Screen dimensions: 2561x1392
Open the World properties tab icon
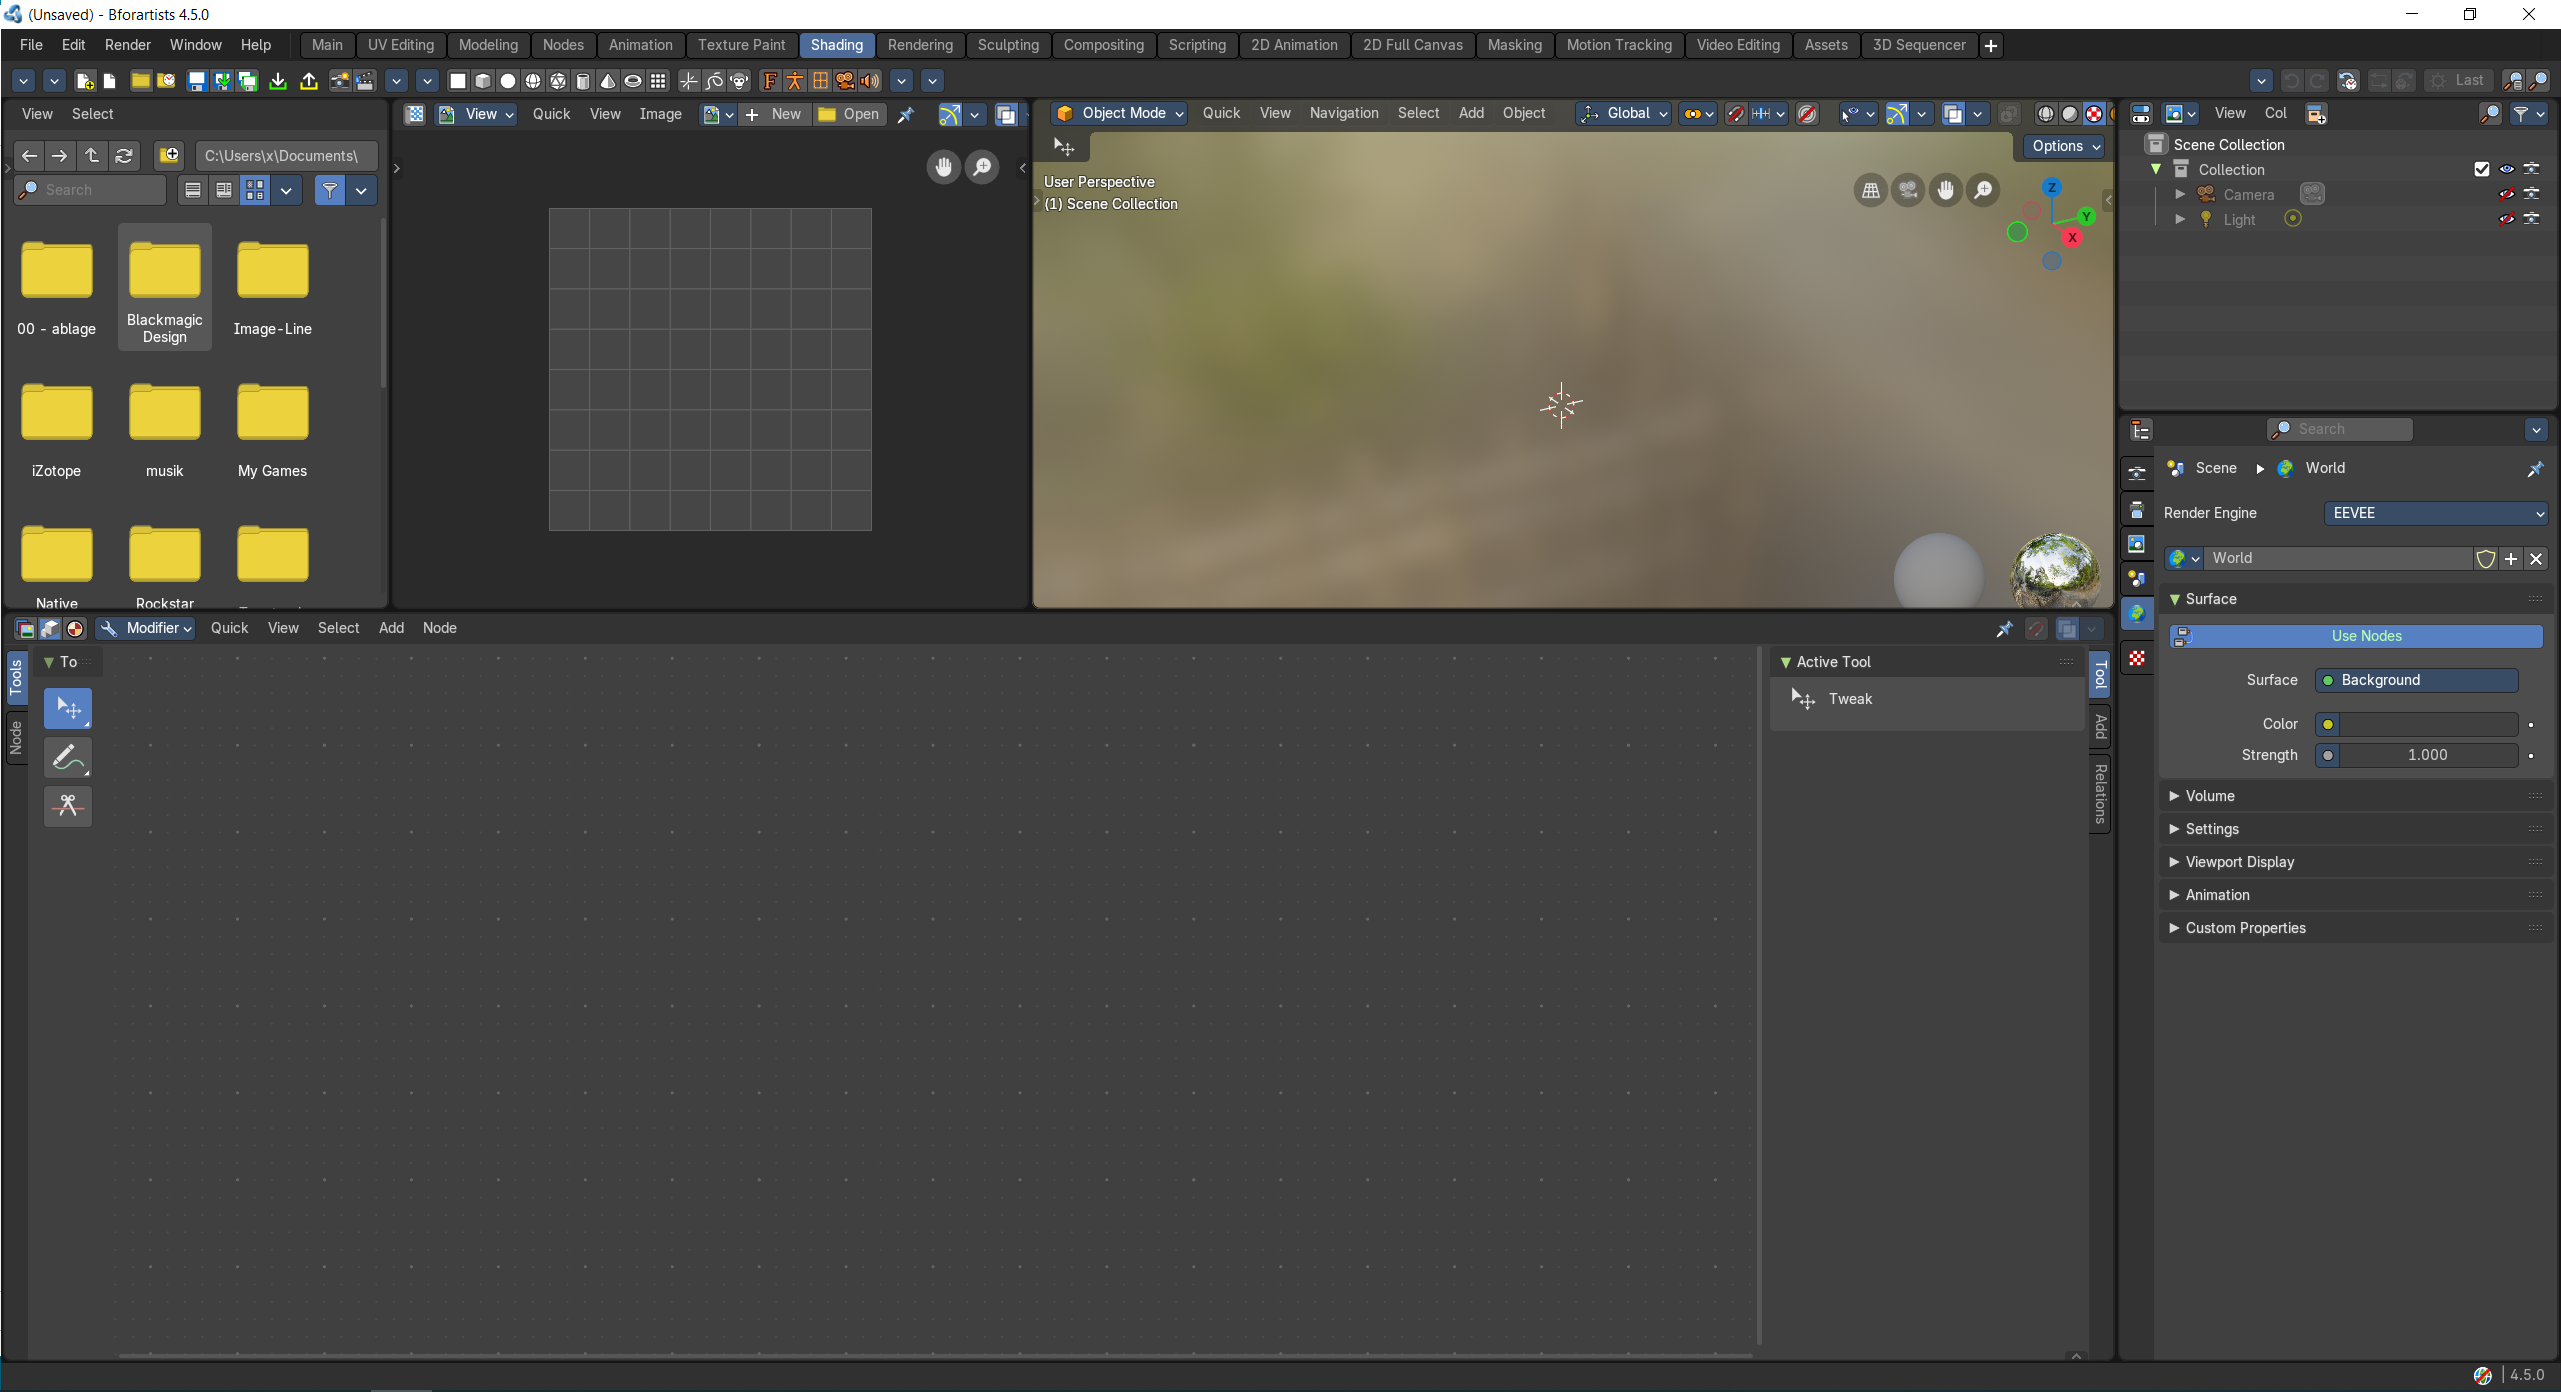tap(2137, 613)
